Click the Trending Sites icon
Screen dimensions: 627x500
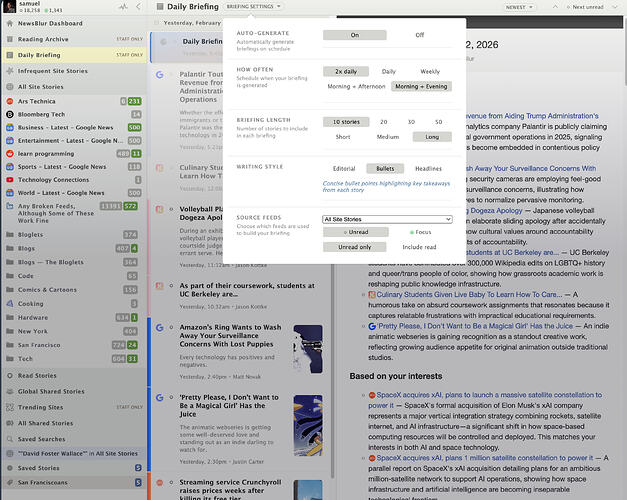[x=10, y=407]
